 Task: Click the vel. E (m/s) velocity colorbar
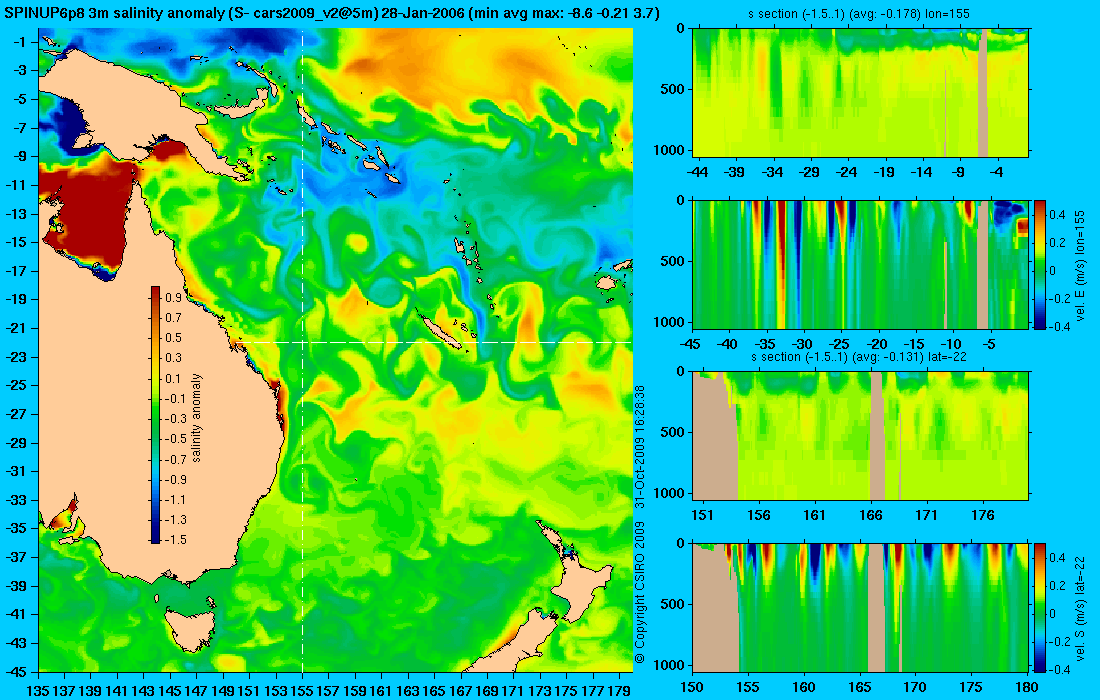[x=1039, y=264]
